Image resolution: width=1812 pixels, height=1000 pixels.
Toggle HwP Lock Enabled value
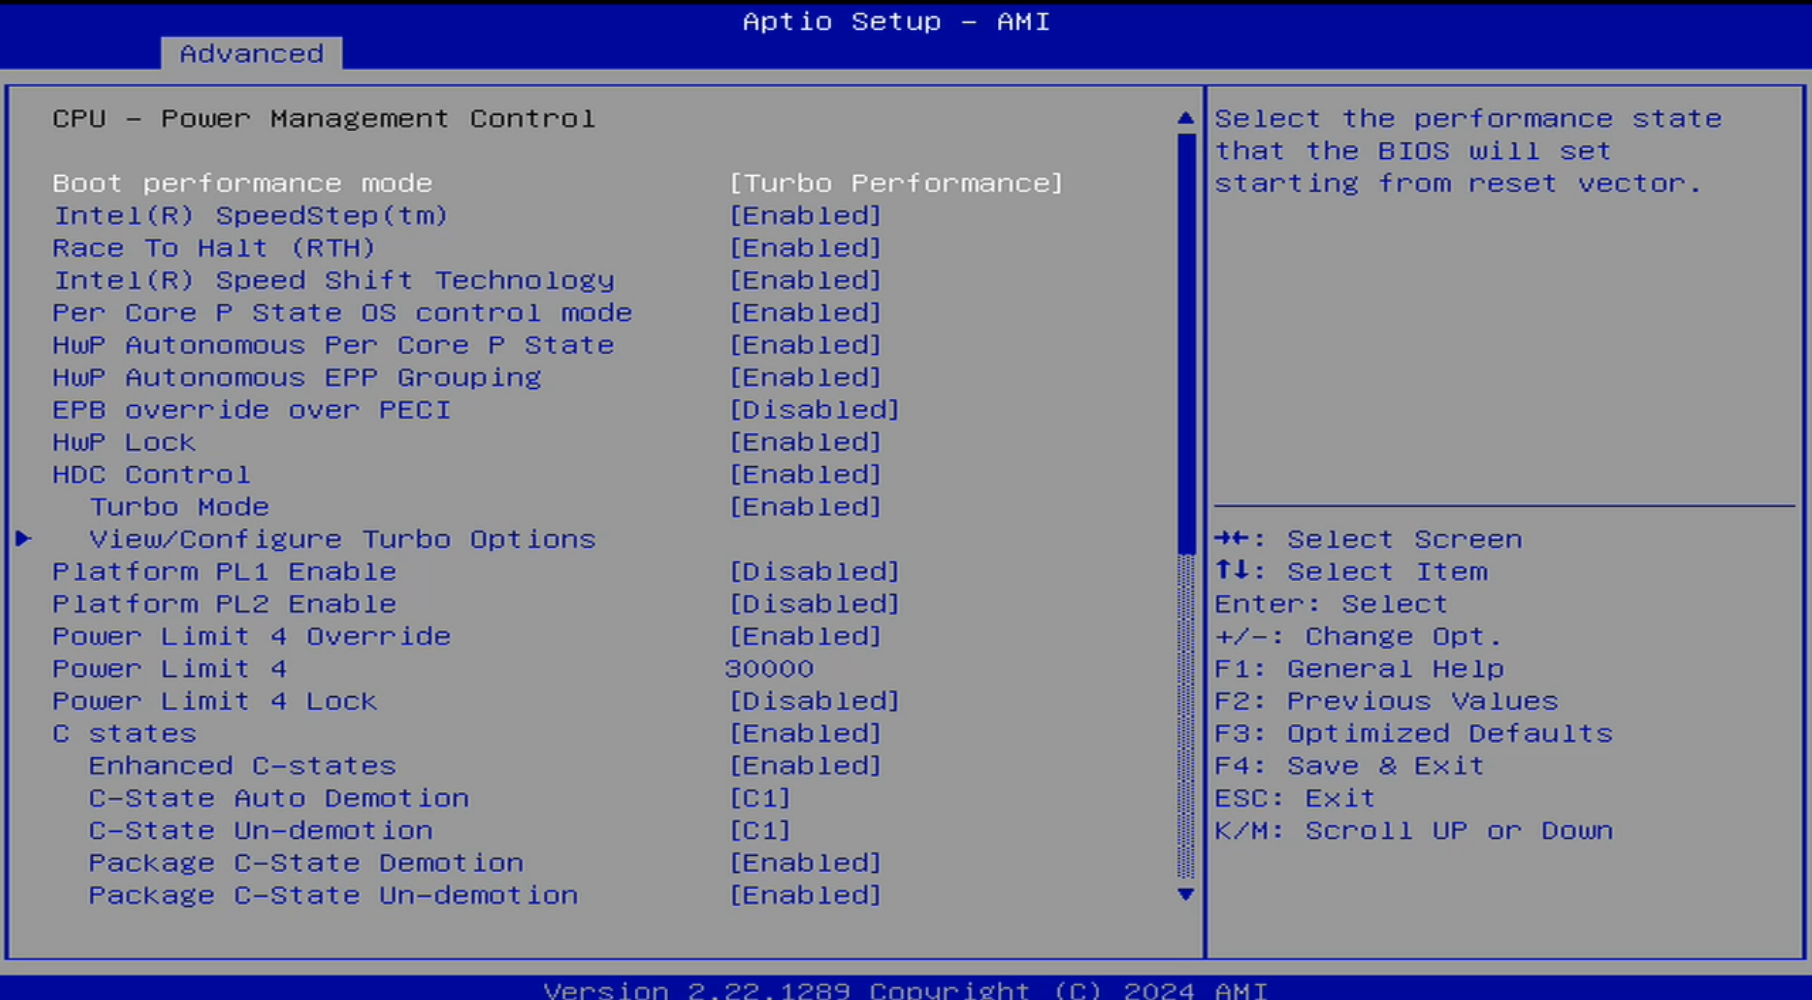point(805,442)
